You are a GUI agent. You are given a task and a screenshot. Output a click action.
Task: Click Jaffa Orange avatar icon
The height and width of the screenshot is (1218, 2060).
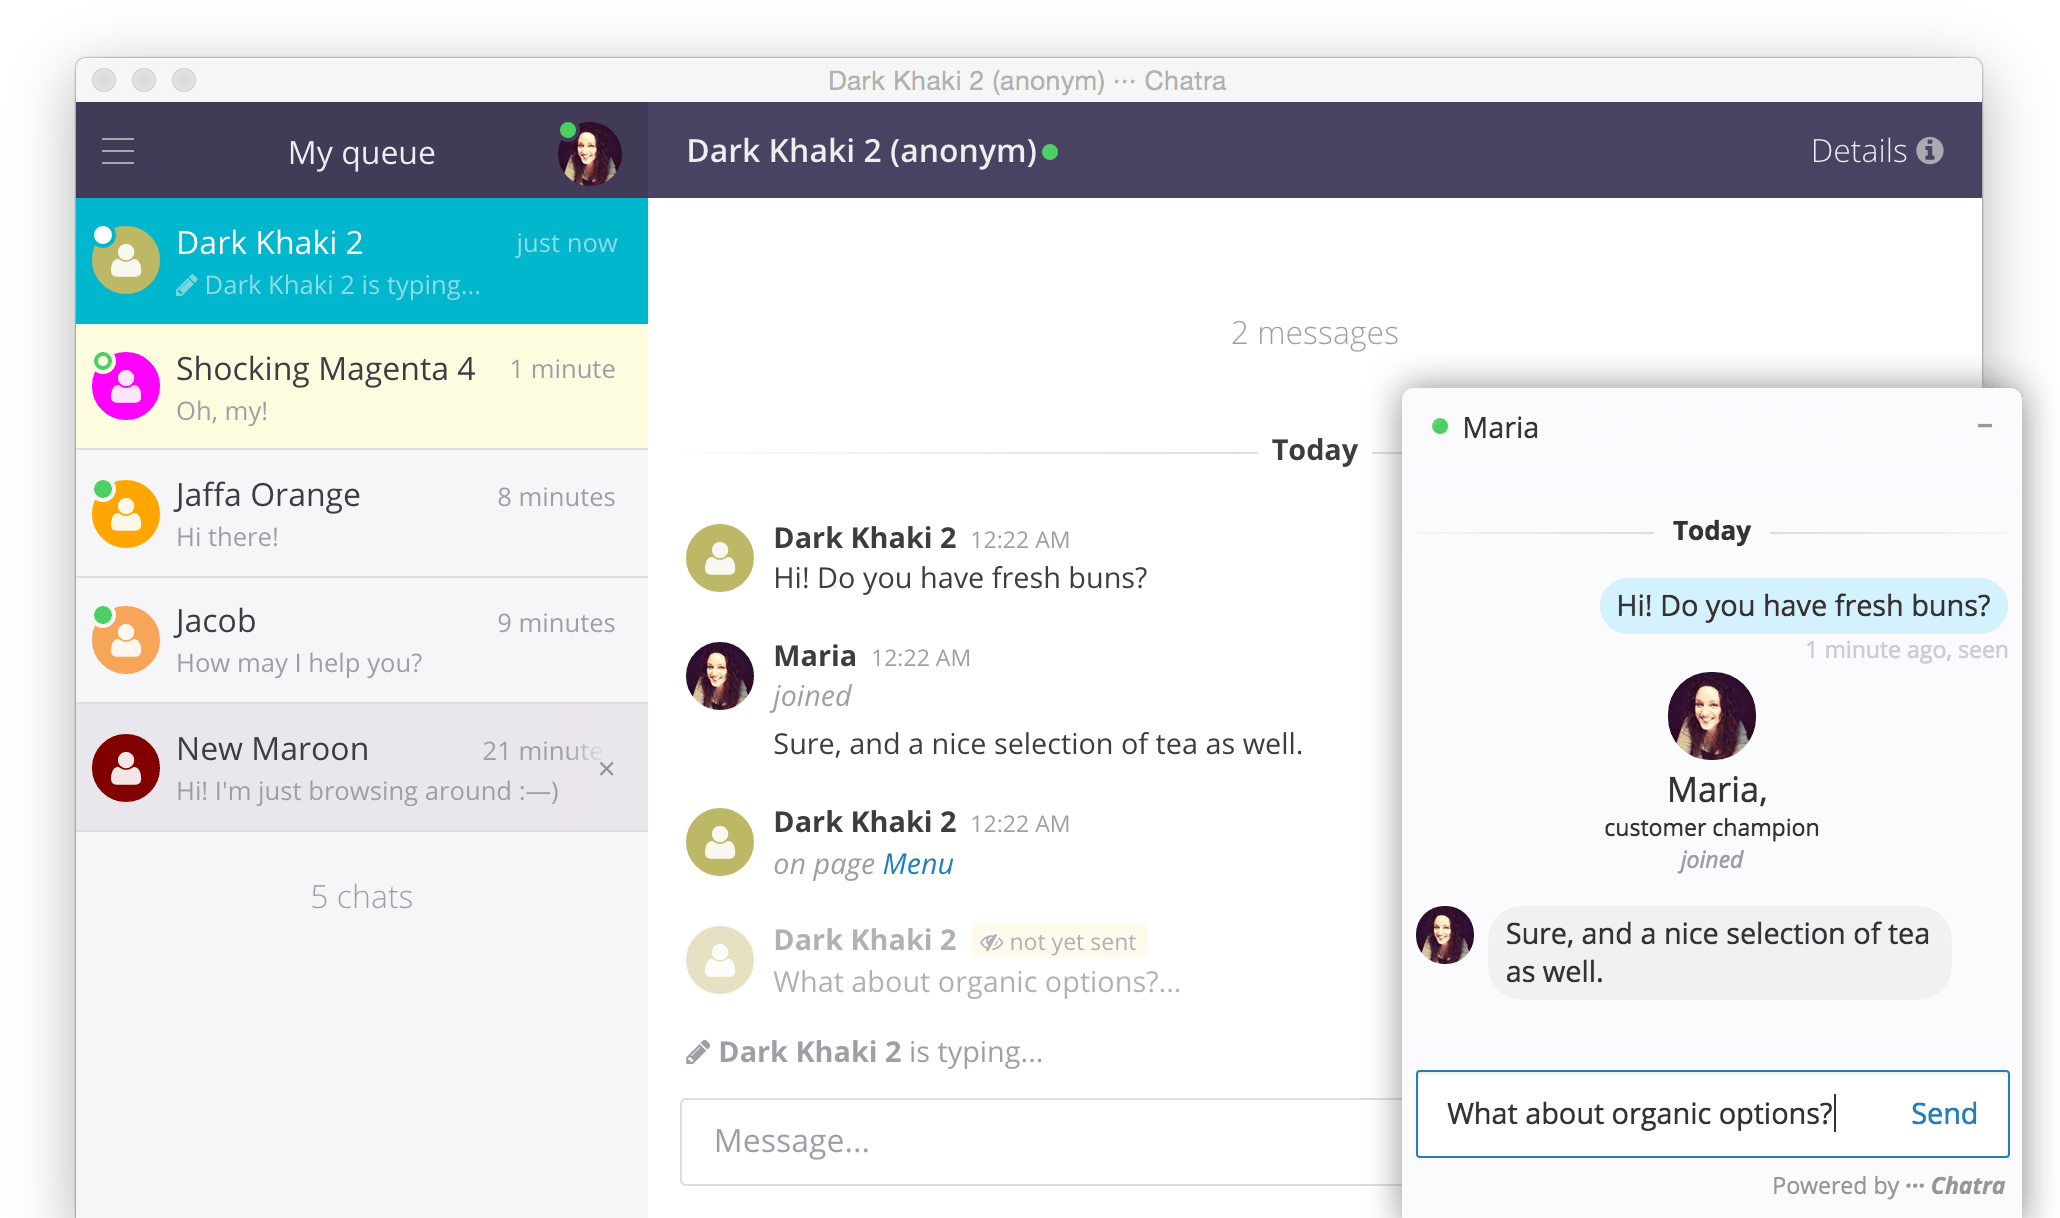coord(128,515)
